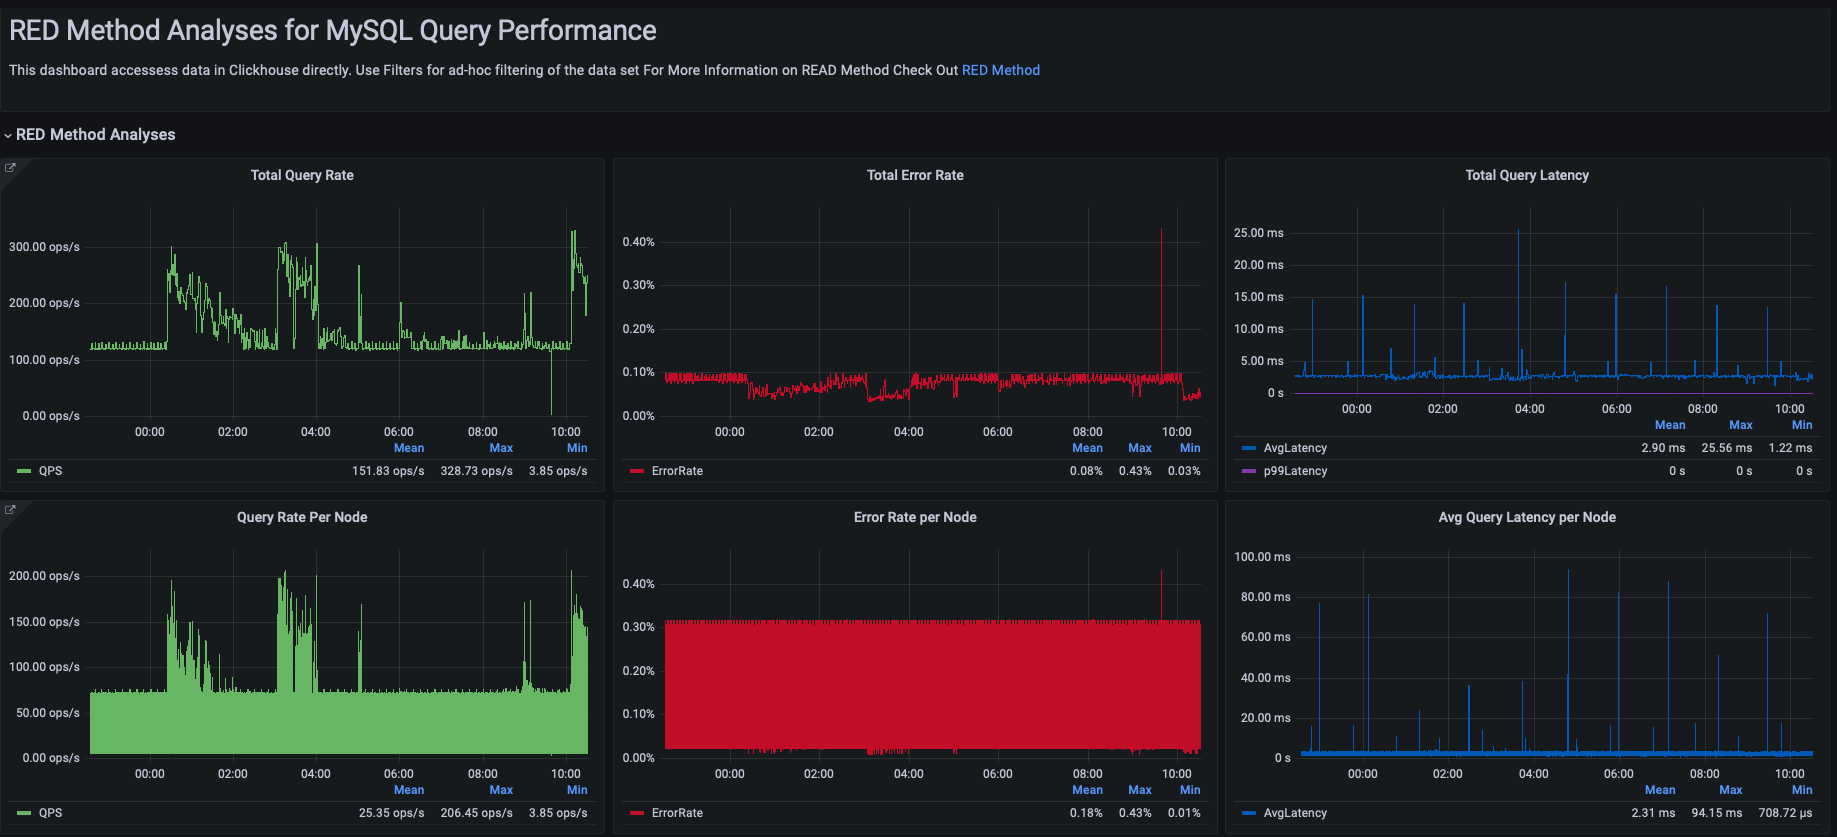Click green QPS color swatch in Total Query Rate
This screenshot has height=837, width=1837.
24,471
